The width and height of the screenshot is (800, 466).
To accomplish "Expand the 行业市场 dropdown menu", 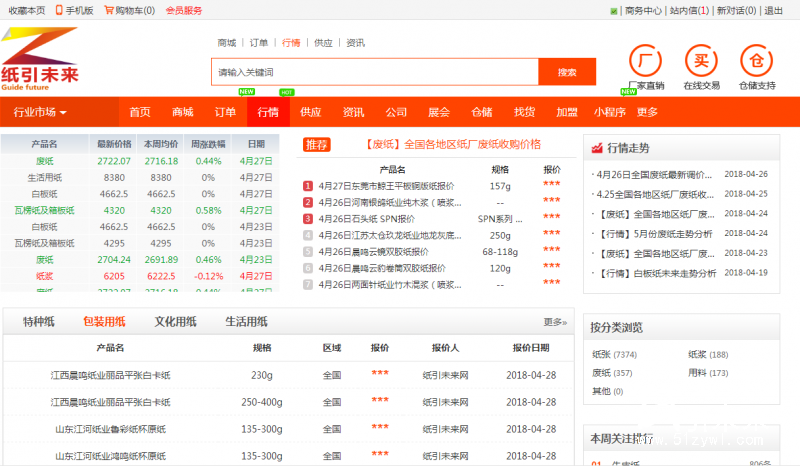I will (40, 112).
